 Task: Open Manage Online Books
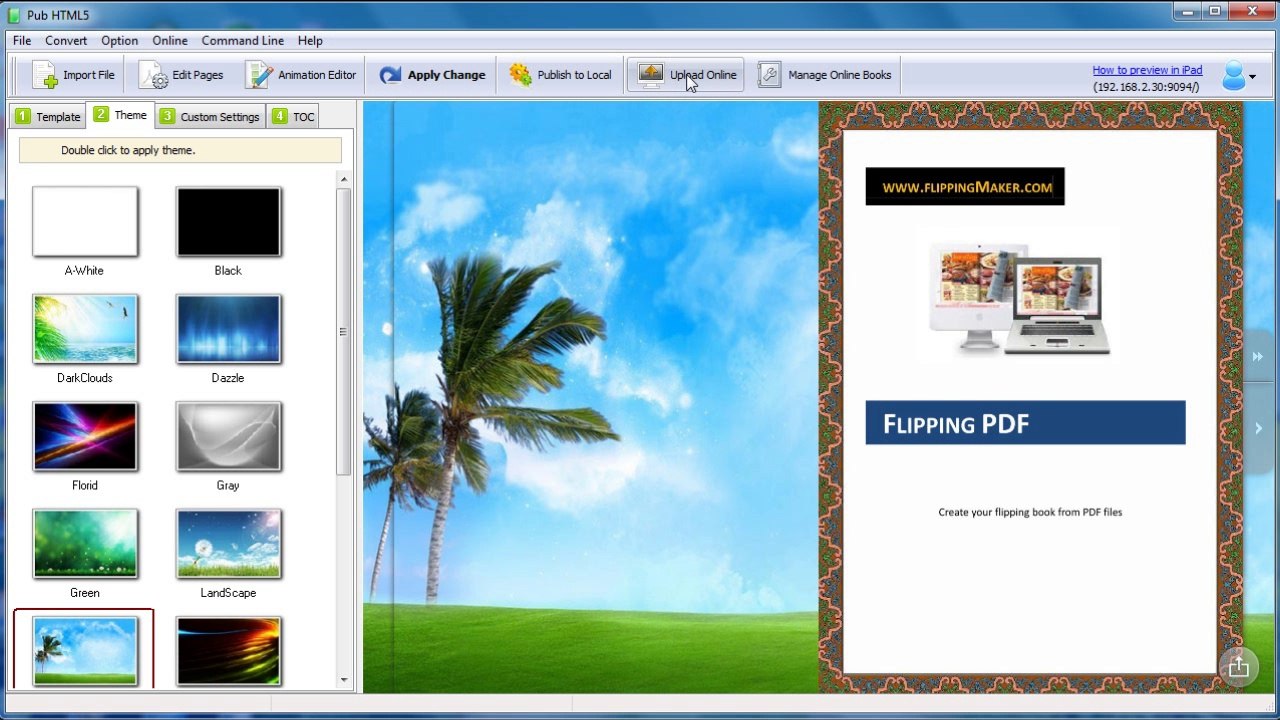tap(824, 75)
